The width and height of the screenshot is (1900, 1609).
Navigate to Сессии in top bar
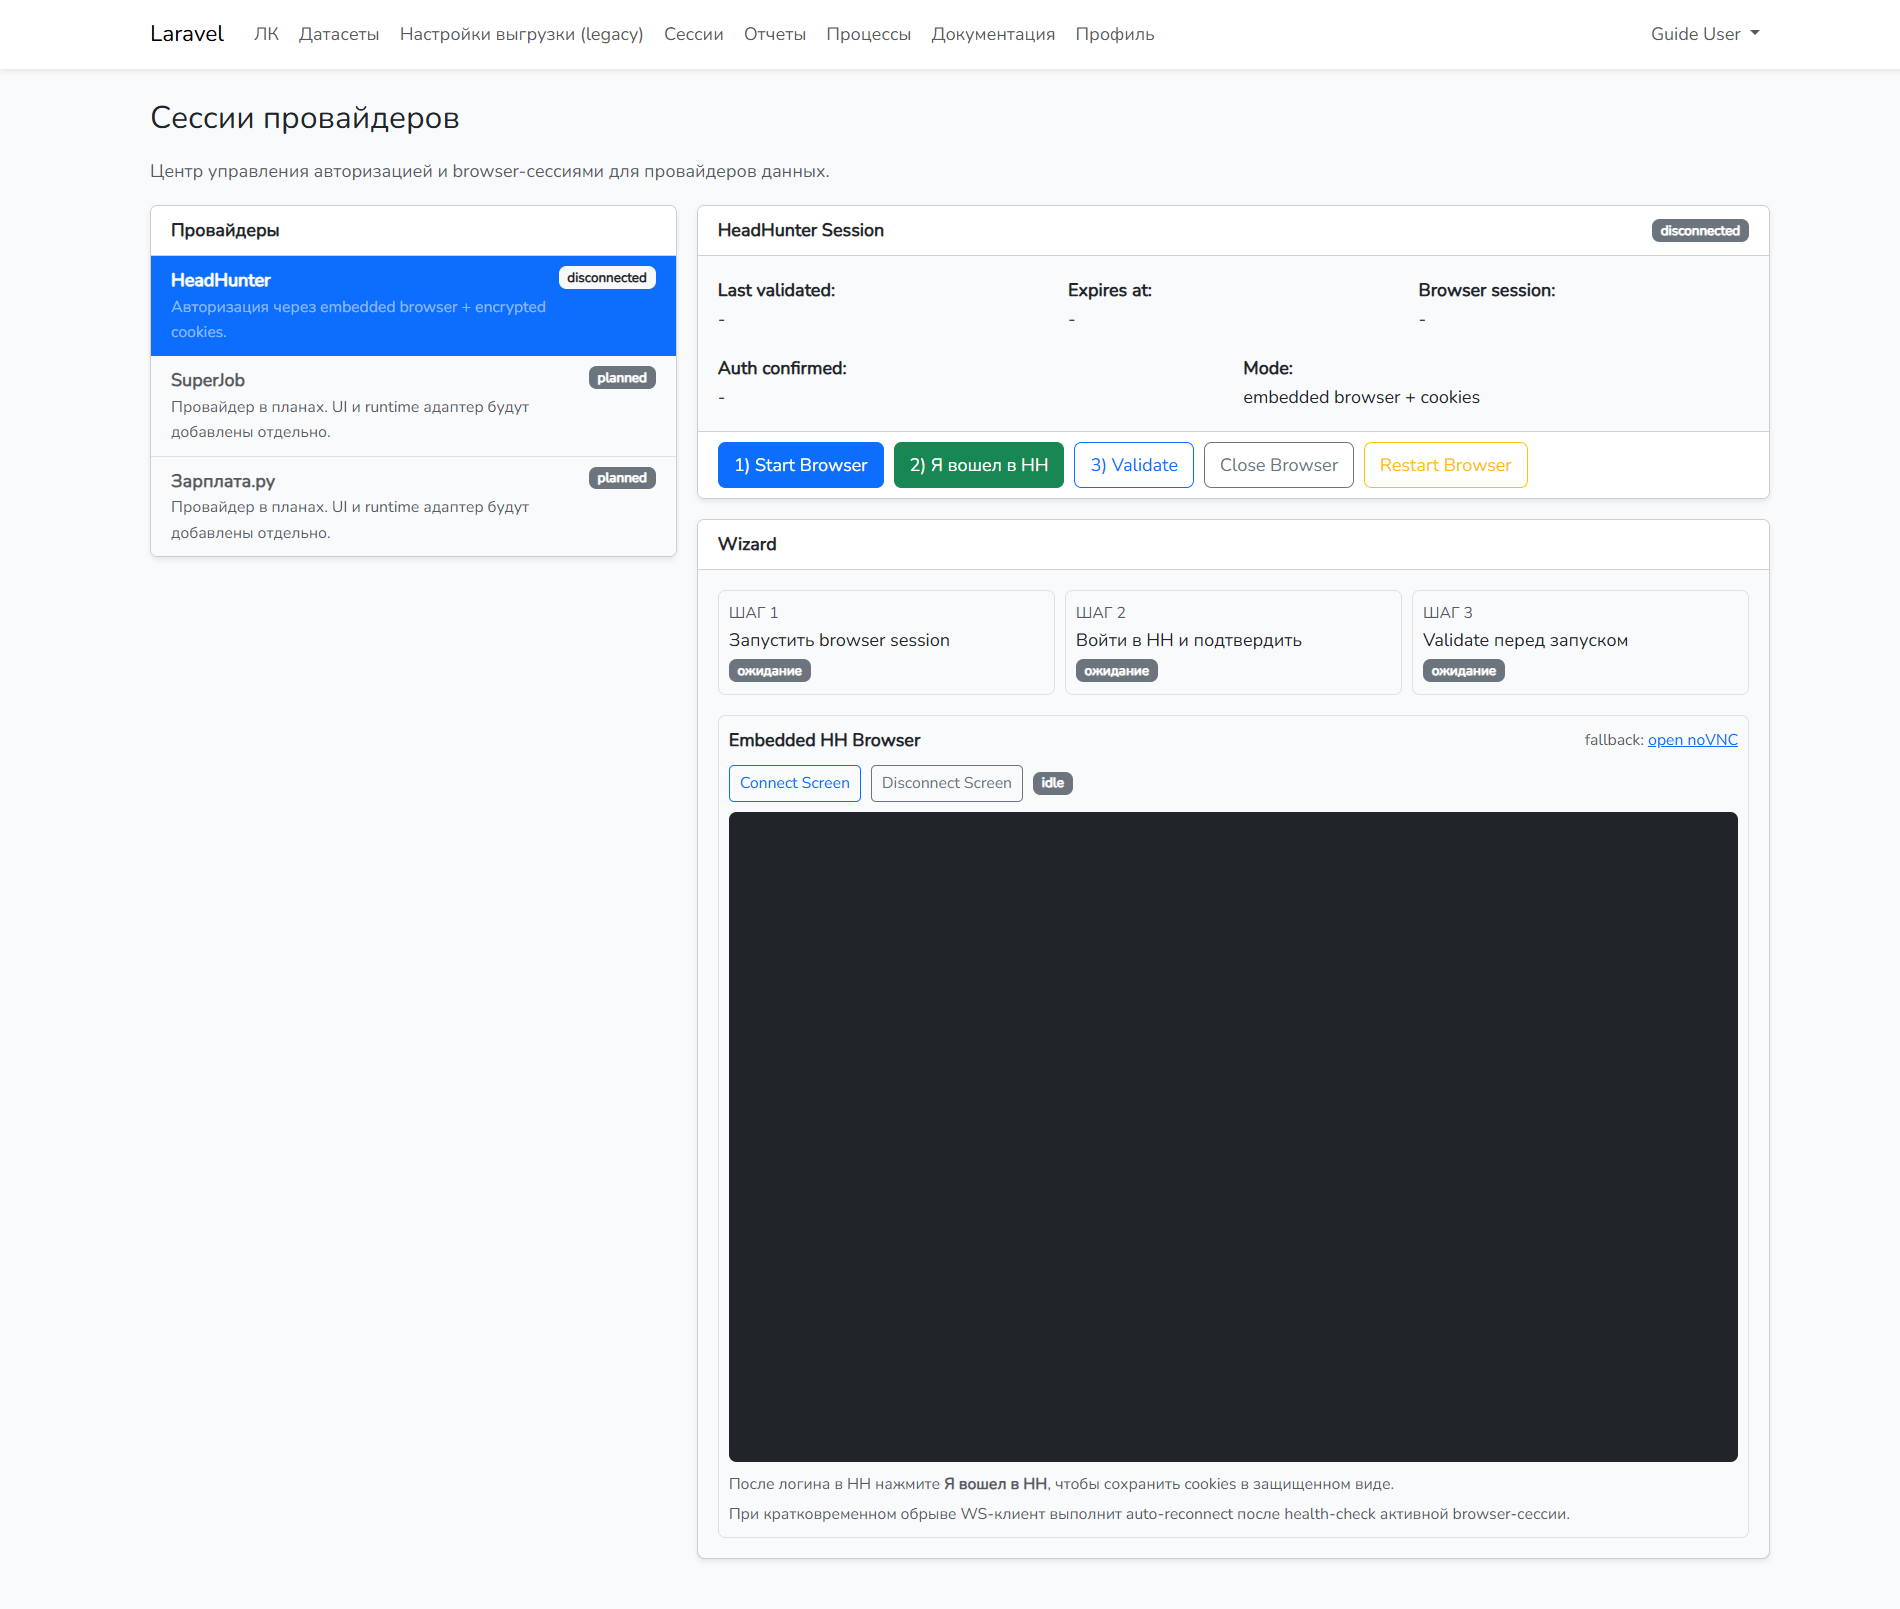[693, 34]
